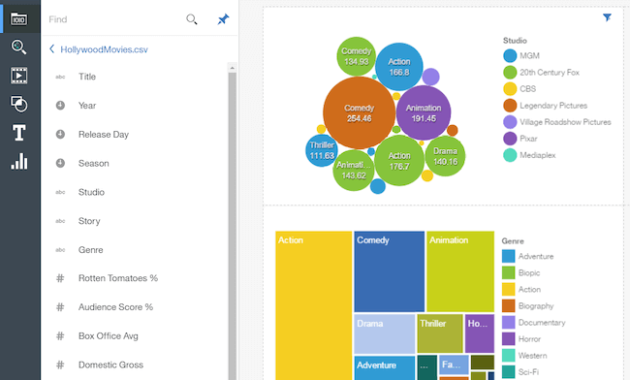Click the field list scrollbar up arrow
630x380 pixels.
coord(232,68)
